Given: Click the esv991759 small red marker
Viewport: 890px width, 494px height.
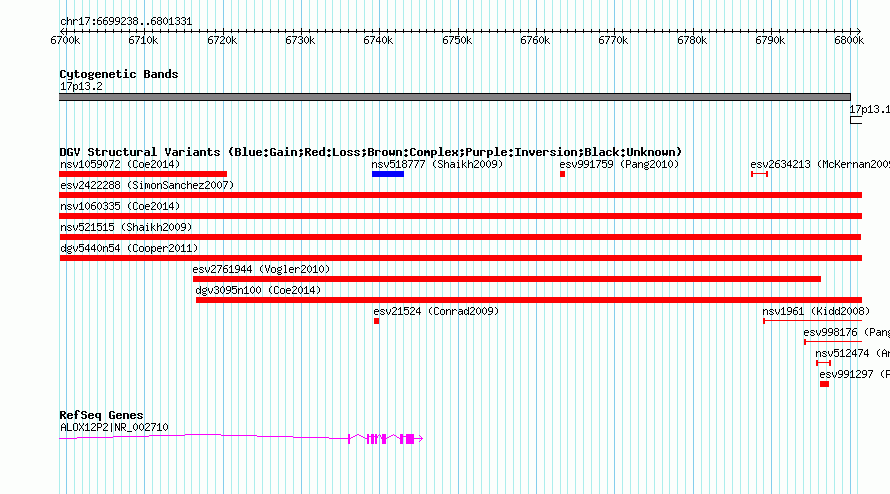Looking at the screenshot, I should (x=562, y=174).
